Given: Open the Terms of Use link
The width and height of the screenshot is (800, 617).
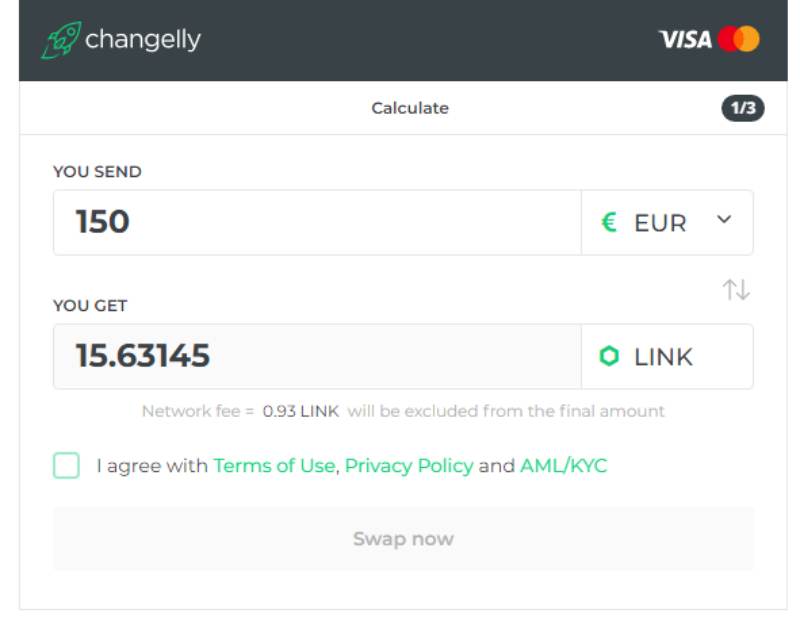Looking at the screenshot, I should tap(274, 466).
